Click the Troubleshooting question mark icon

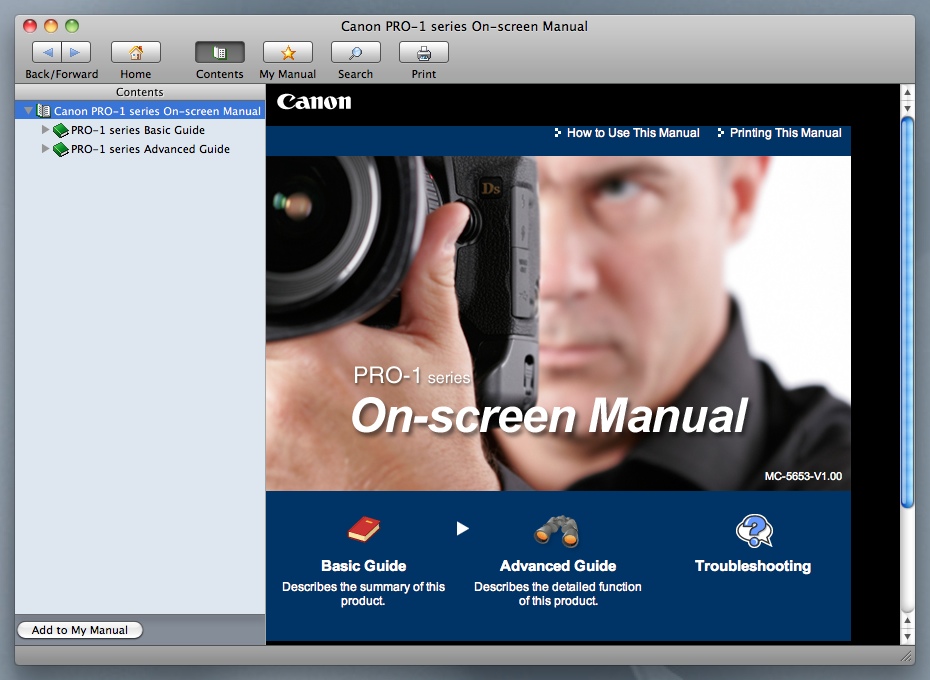752,530
